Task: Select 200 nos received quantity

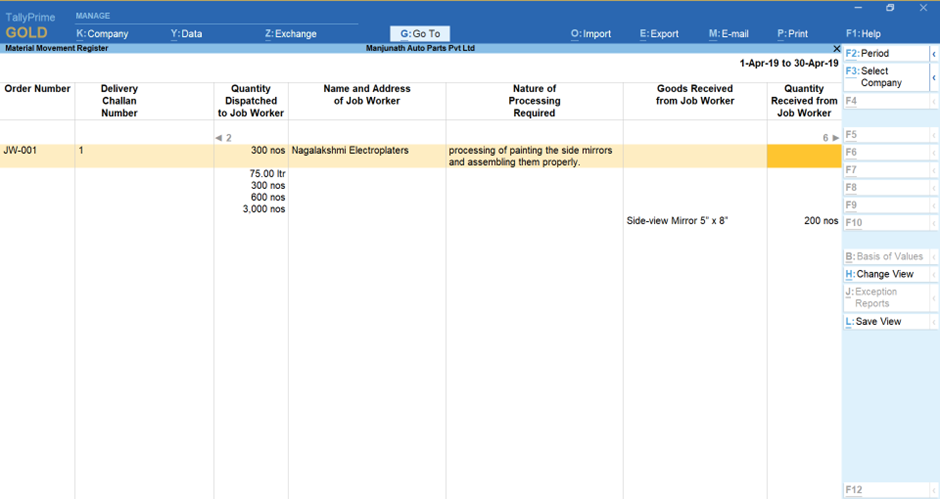Action: (821, 221)
